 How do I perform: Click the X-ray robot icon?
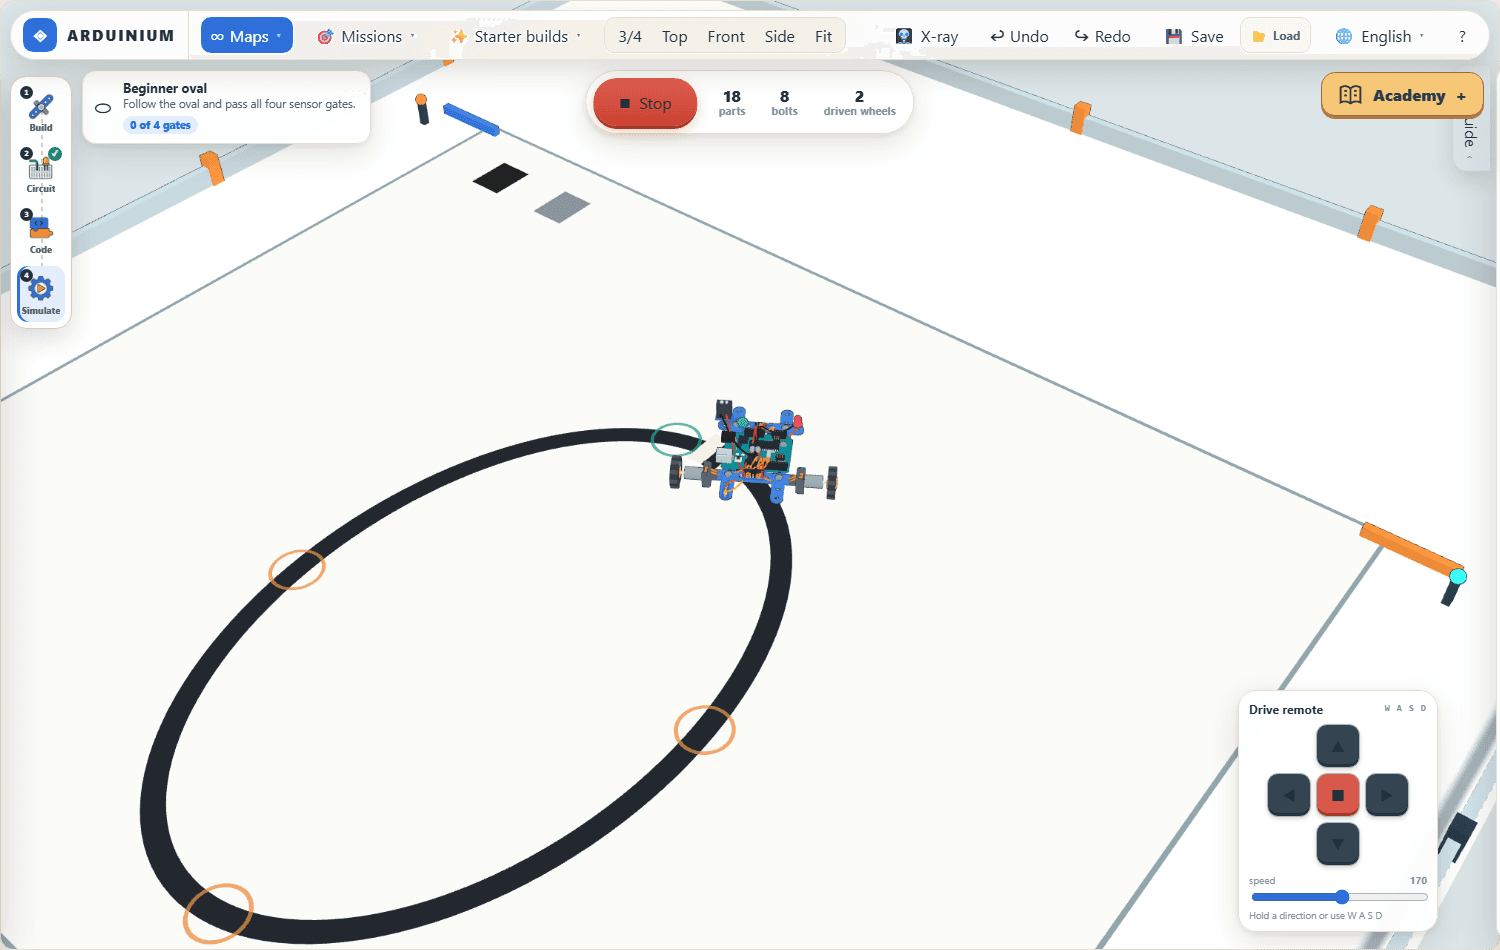click(x=904, y=36)
